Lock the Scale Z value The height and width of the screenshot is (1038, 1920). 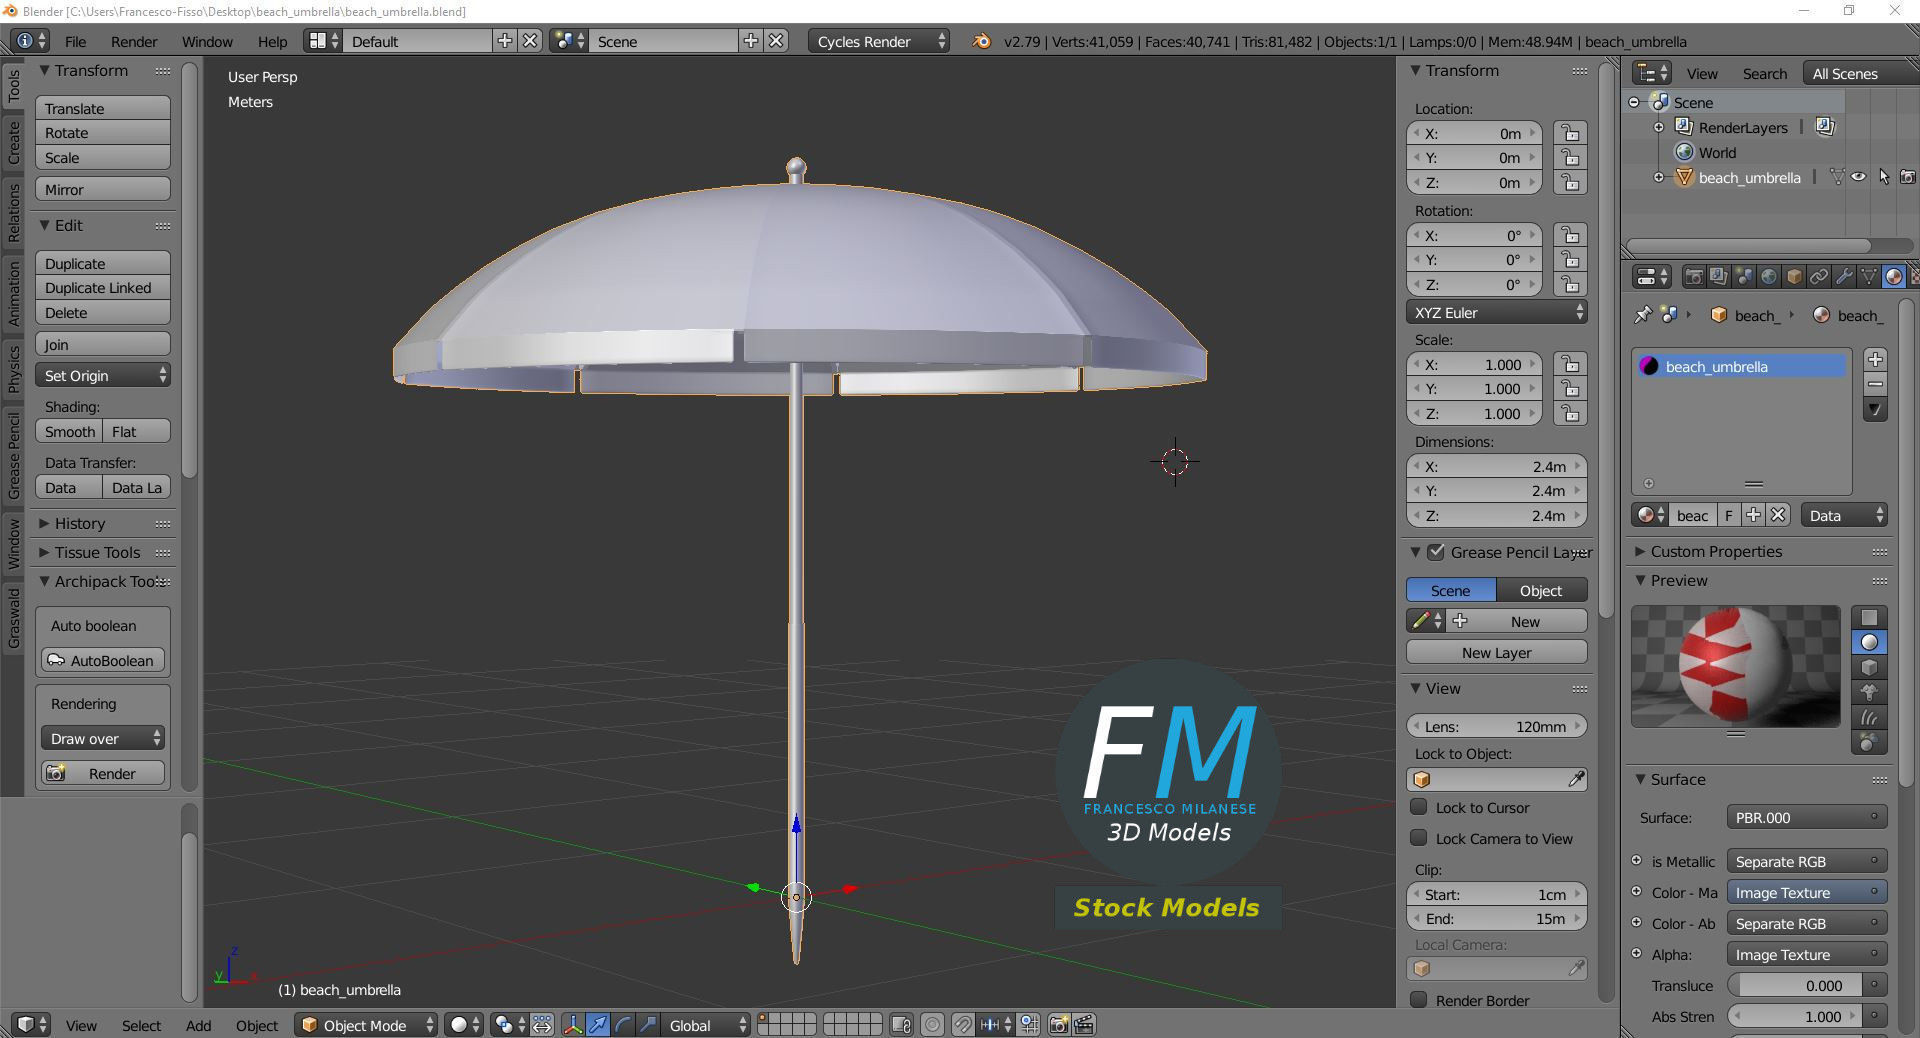coord(1571,413)
